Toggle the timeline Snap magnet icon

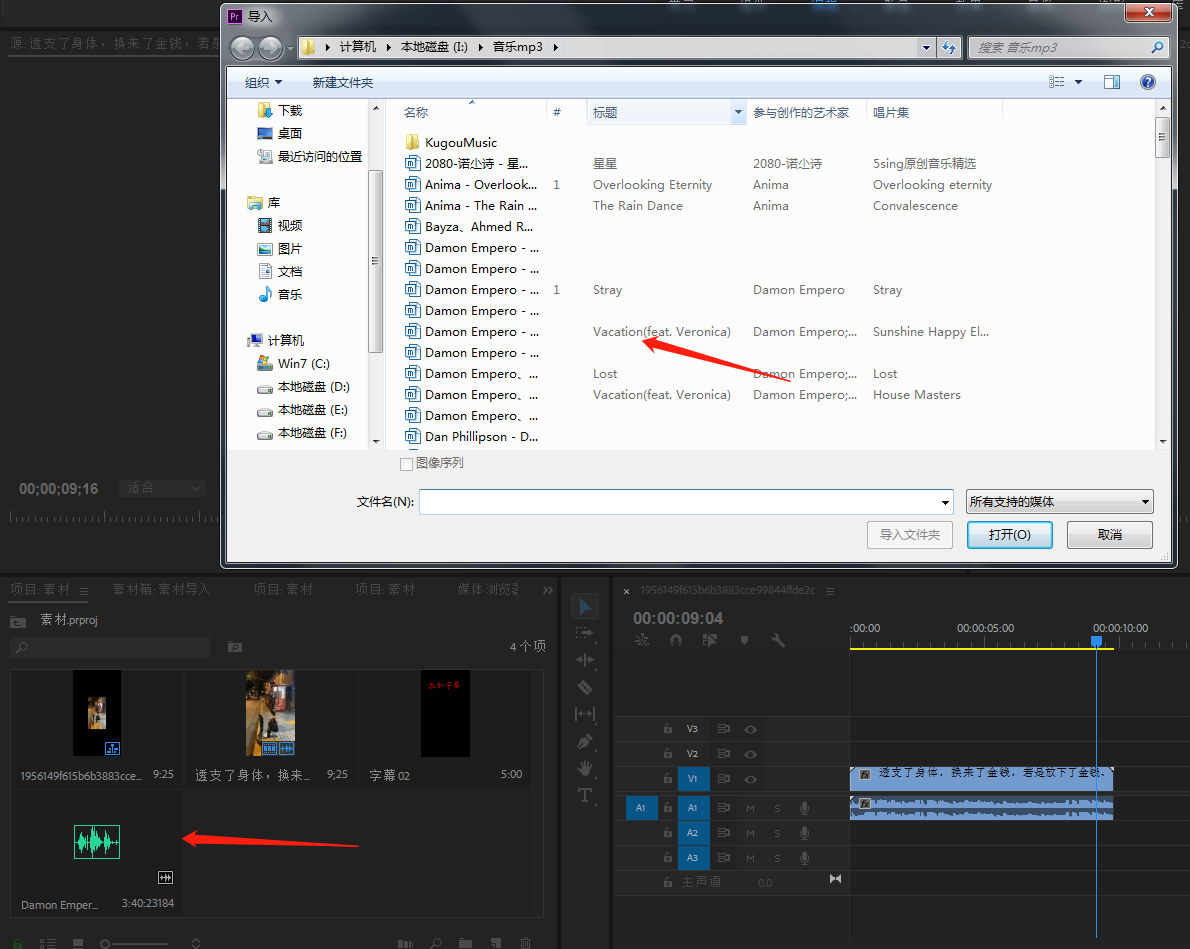pos(676,640)
